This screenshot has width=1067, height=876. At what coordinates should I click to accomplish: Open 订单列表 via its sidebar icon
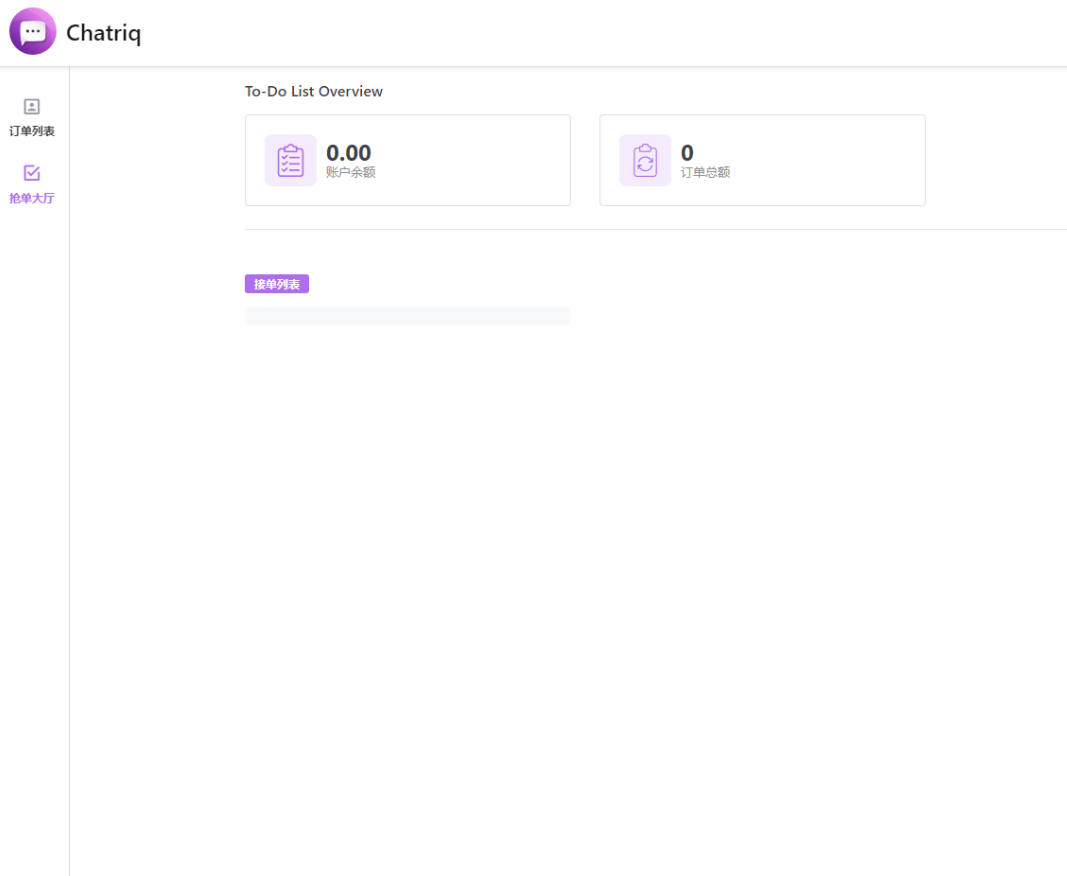click(x=32, y=107)
